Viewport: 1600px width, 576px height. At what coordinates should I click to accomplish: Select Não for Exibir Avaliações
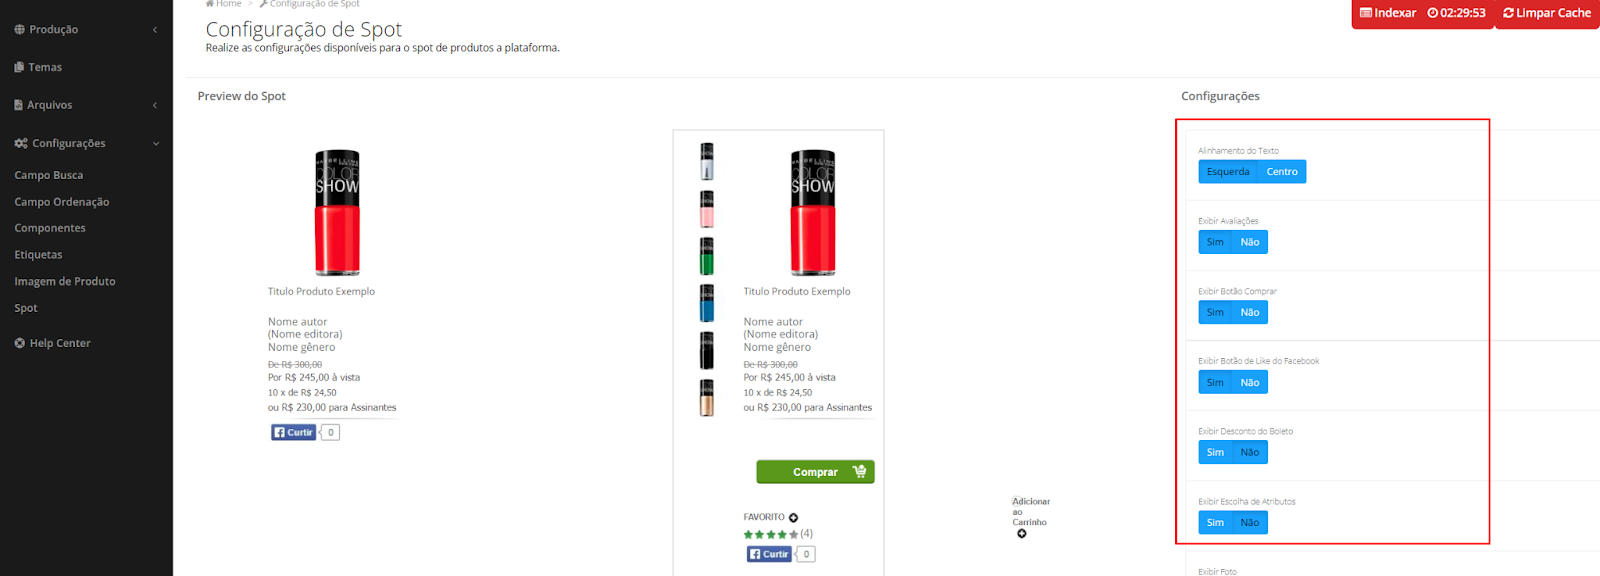coord(1250,242)
